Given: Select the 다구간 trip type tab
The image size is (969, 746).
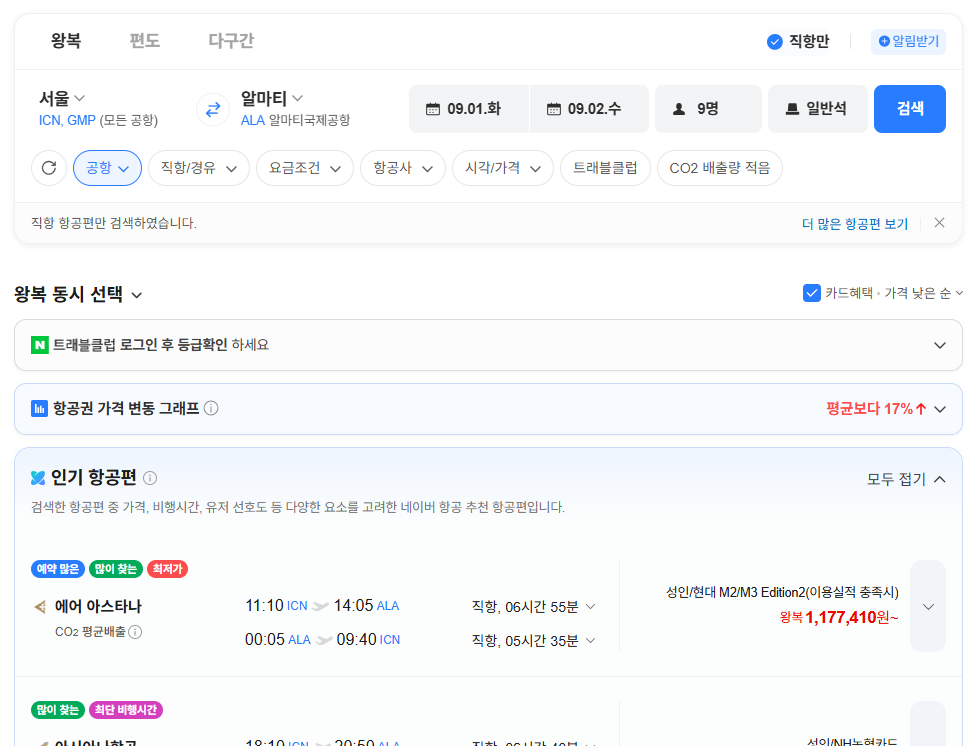Looking at the screenshot, I should pyautogui.click(x=231, y=41).
